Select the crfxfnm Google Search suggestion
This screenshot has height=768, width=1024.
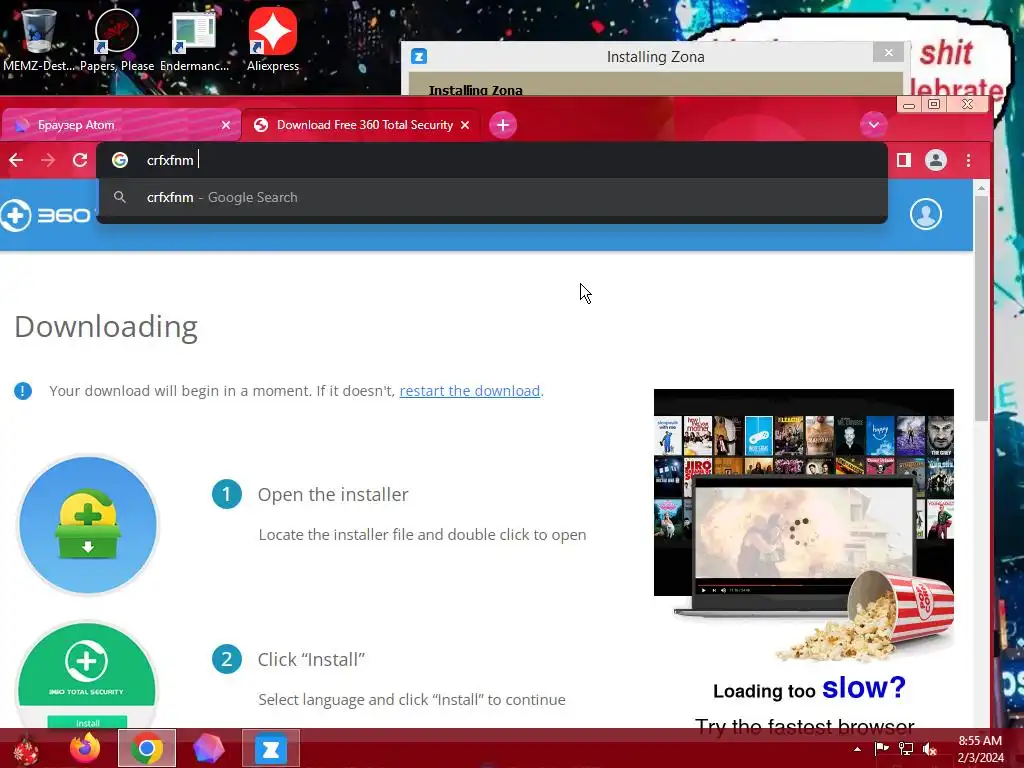click(492, 197)
